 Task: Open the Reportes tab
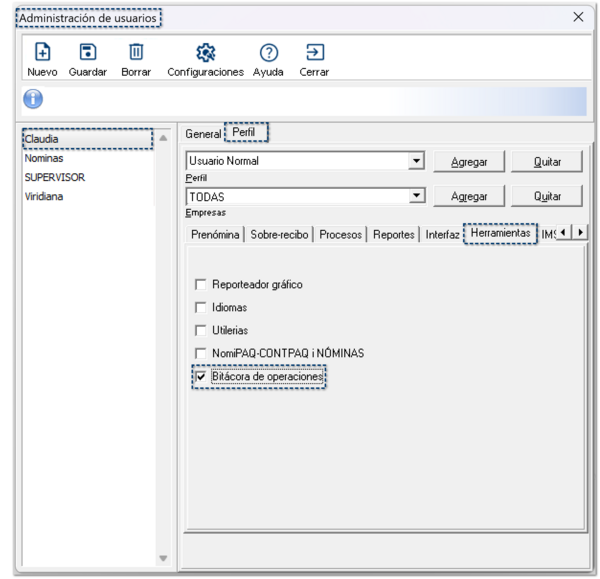point(395,235)
